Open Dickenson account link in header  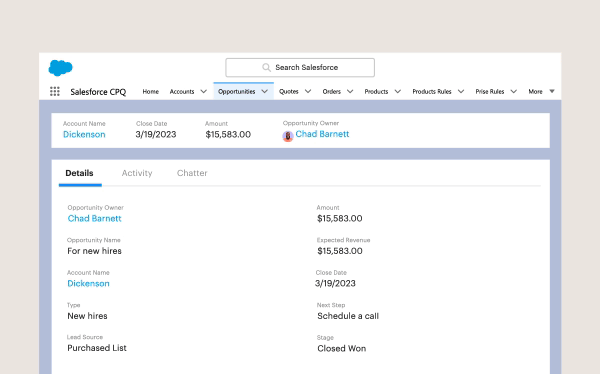click(84, 134)
